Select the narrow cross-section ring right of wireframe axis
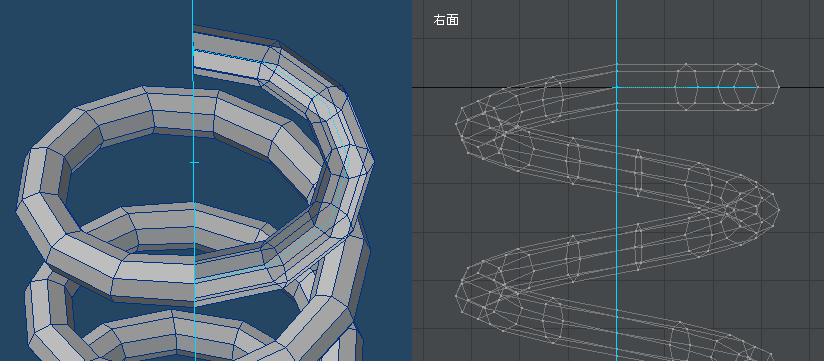The image size is (824, 361). 638,171
